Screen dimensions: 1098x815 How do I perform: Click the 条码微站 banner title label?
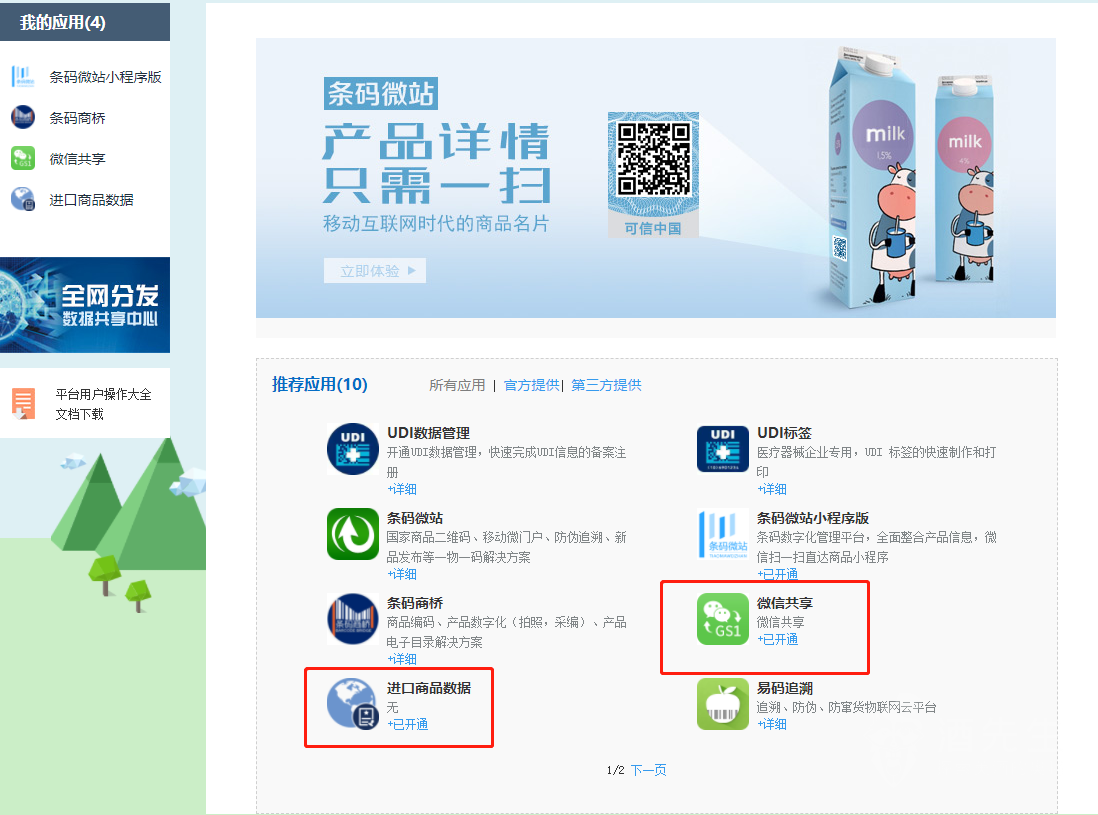pyautogui.click(x=381, y=94)
